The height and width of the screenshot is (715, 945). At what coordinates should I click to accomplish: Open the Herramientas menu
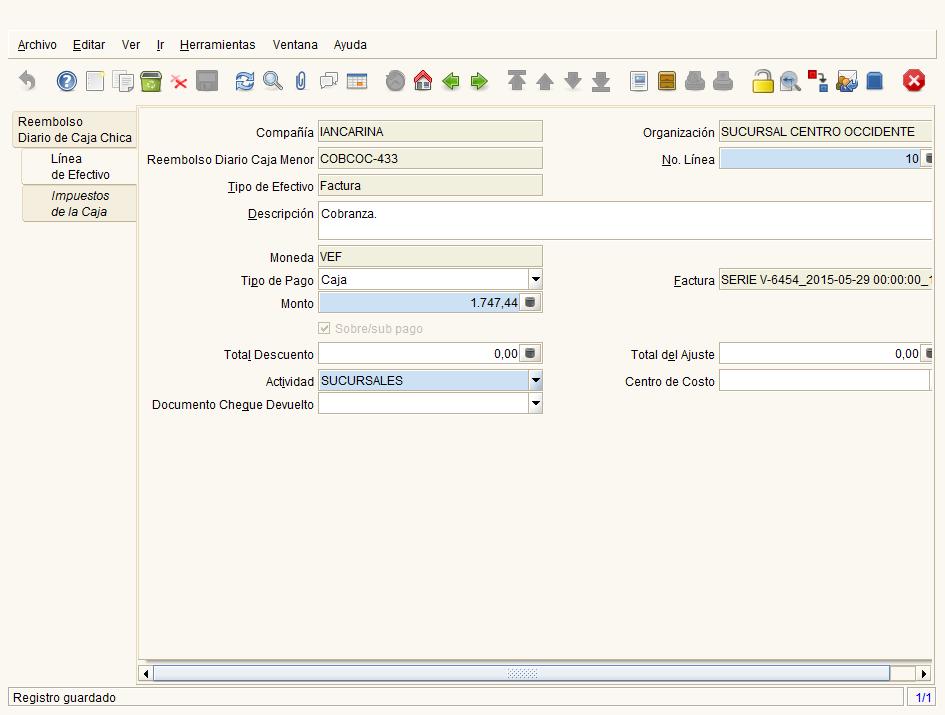coord(218,45)
